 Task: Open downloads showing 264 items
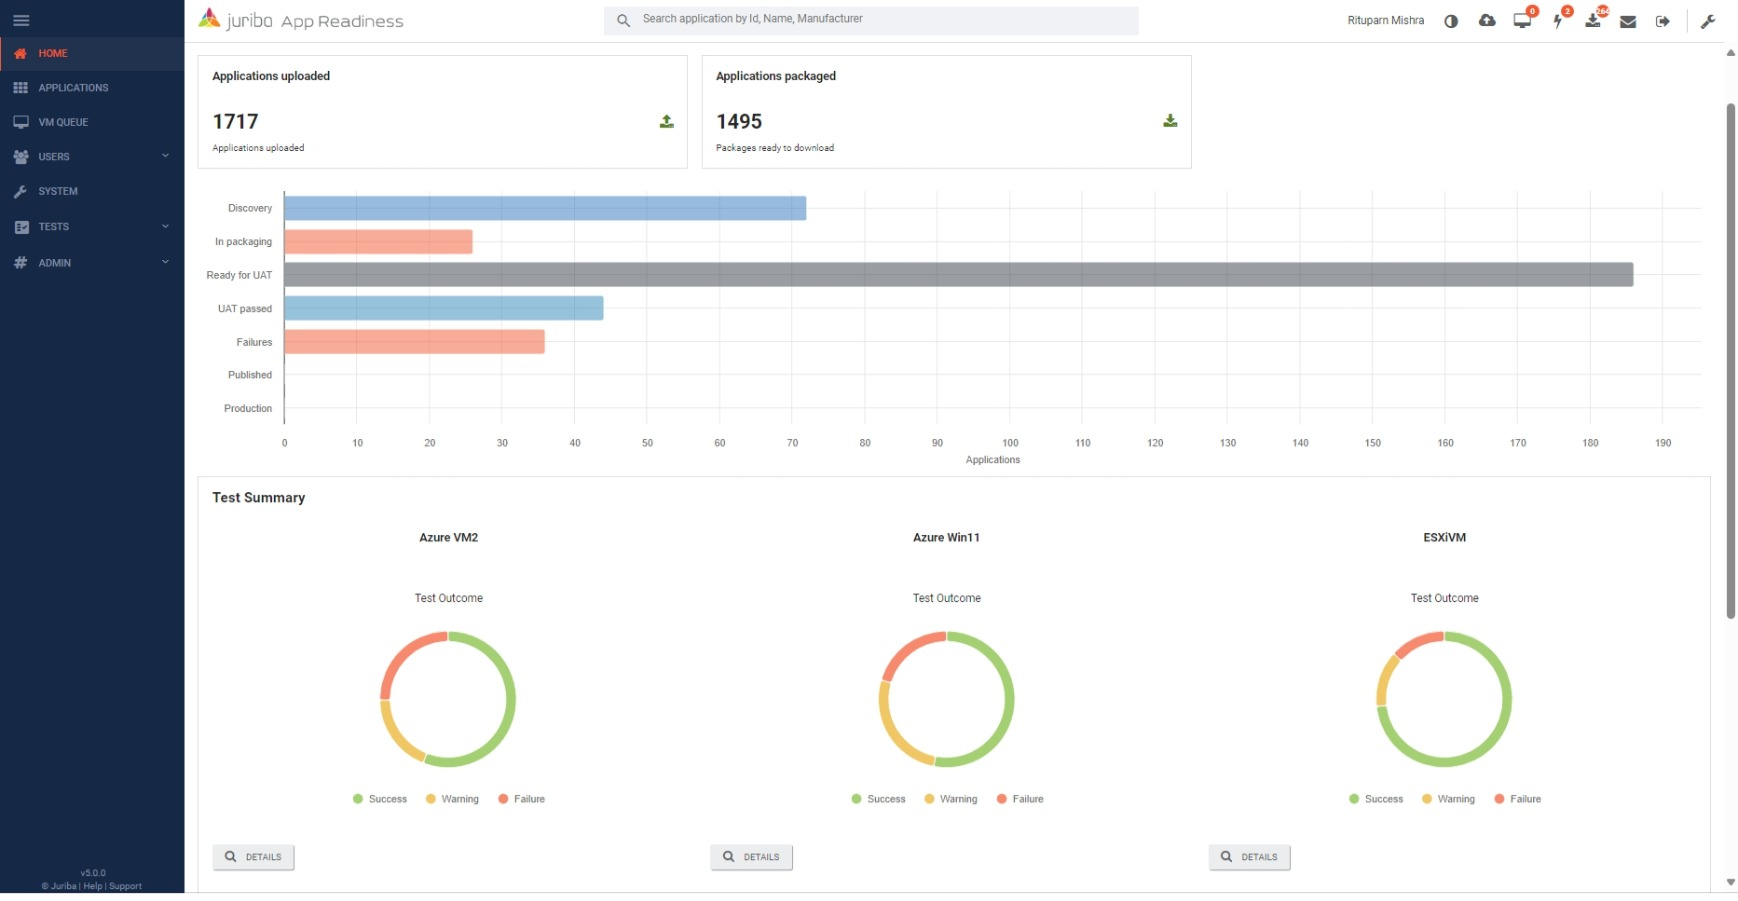click(1593, 20)
